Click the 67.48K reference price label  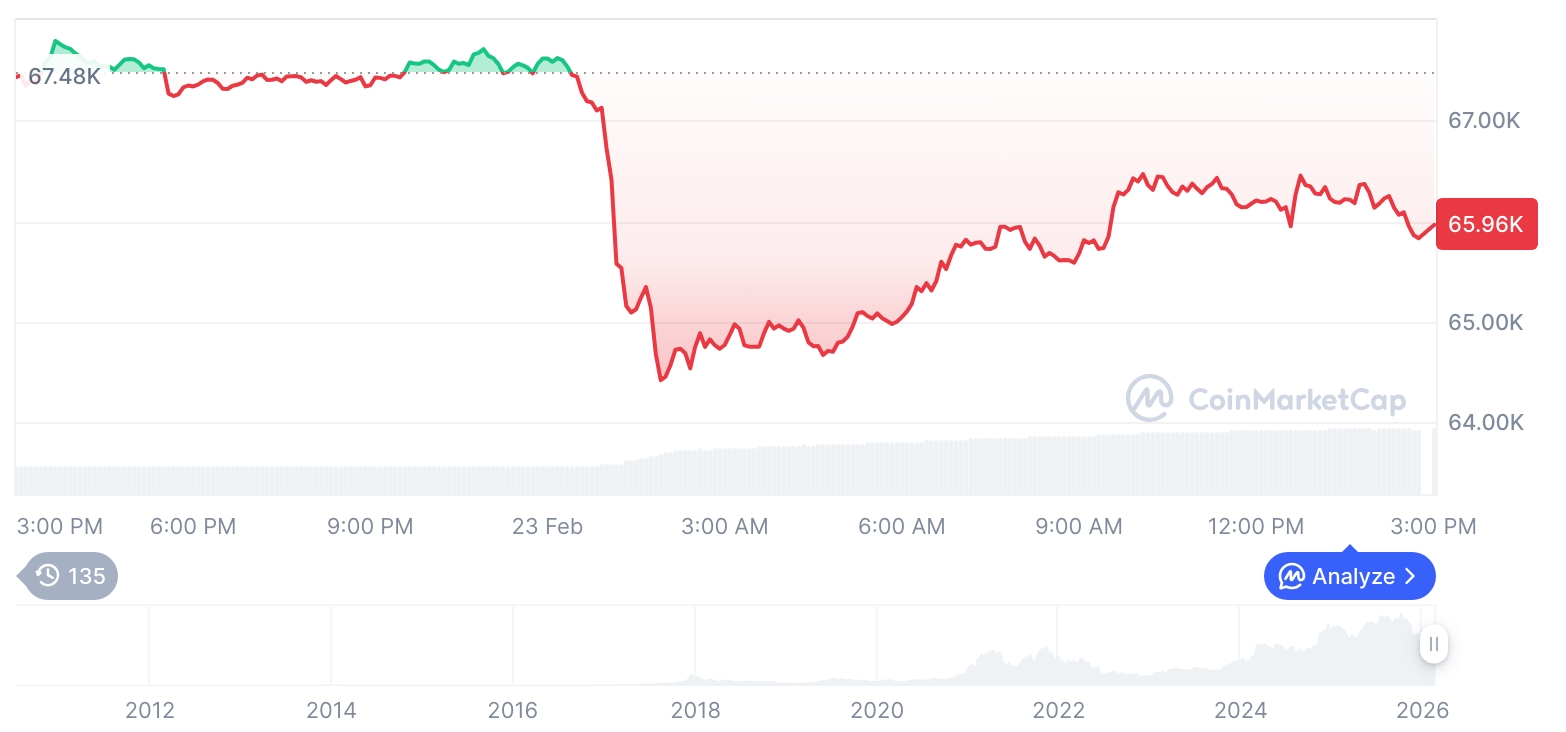[64, 76]
